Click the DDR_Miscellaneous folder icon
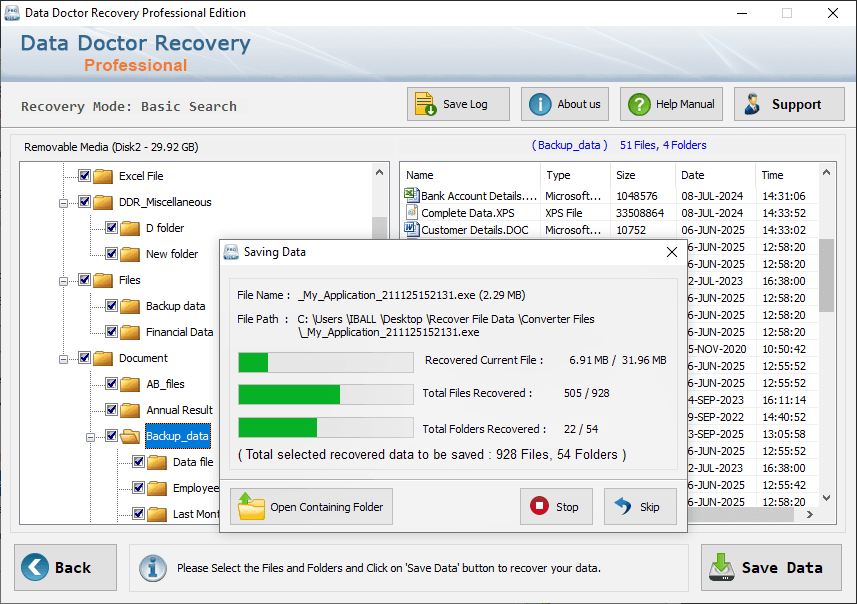Screen dimensions: 857x604 click(x=103, y=202)
